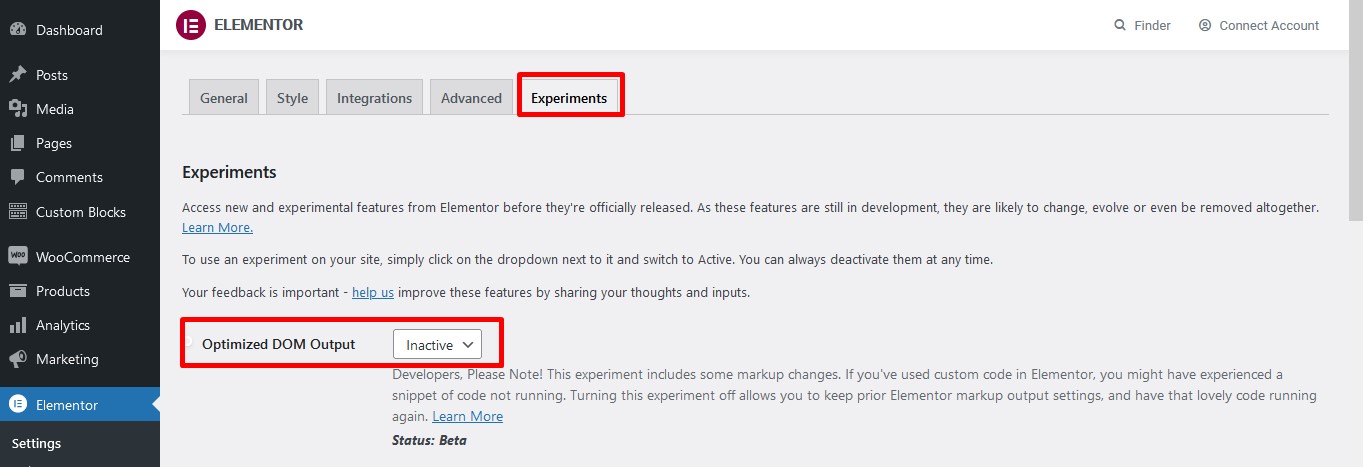Open the Integrations tab
The height and width of the screenshot is (467, 1363).
tap(374, 98)
